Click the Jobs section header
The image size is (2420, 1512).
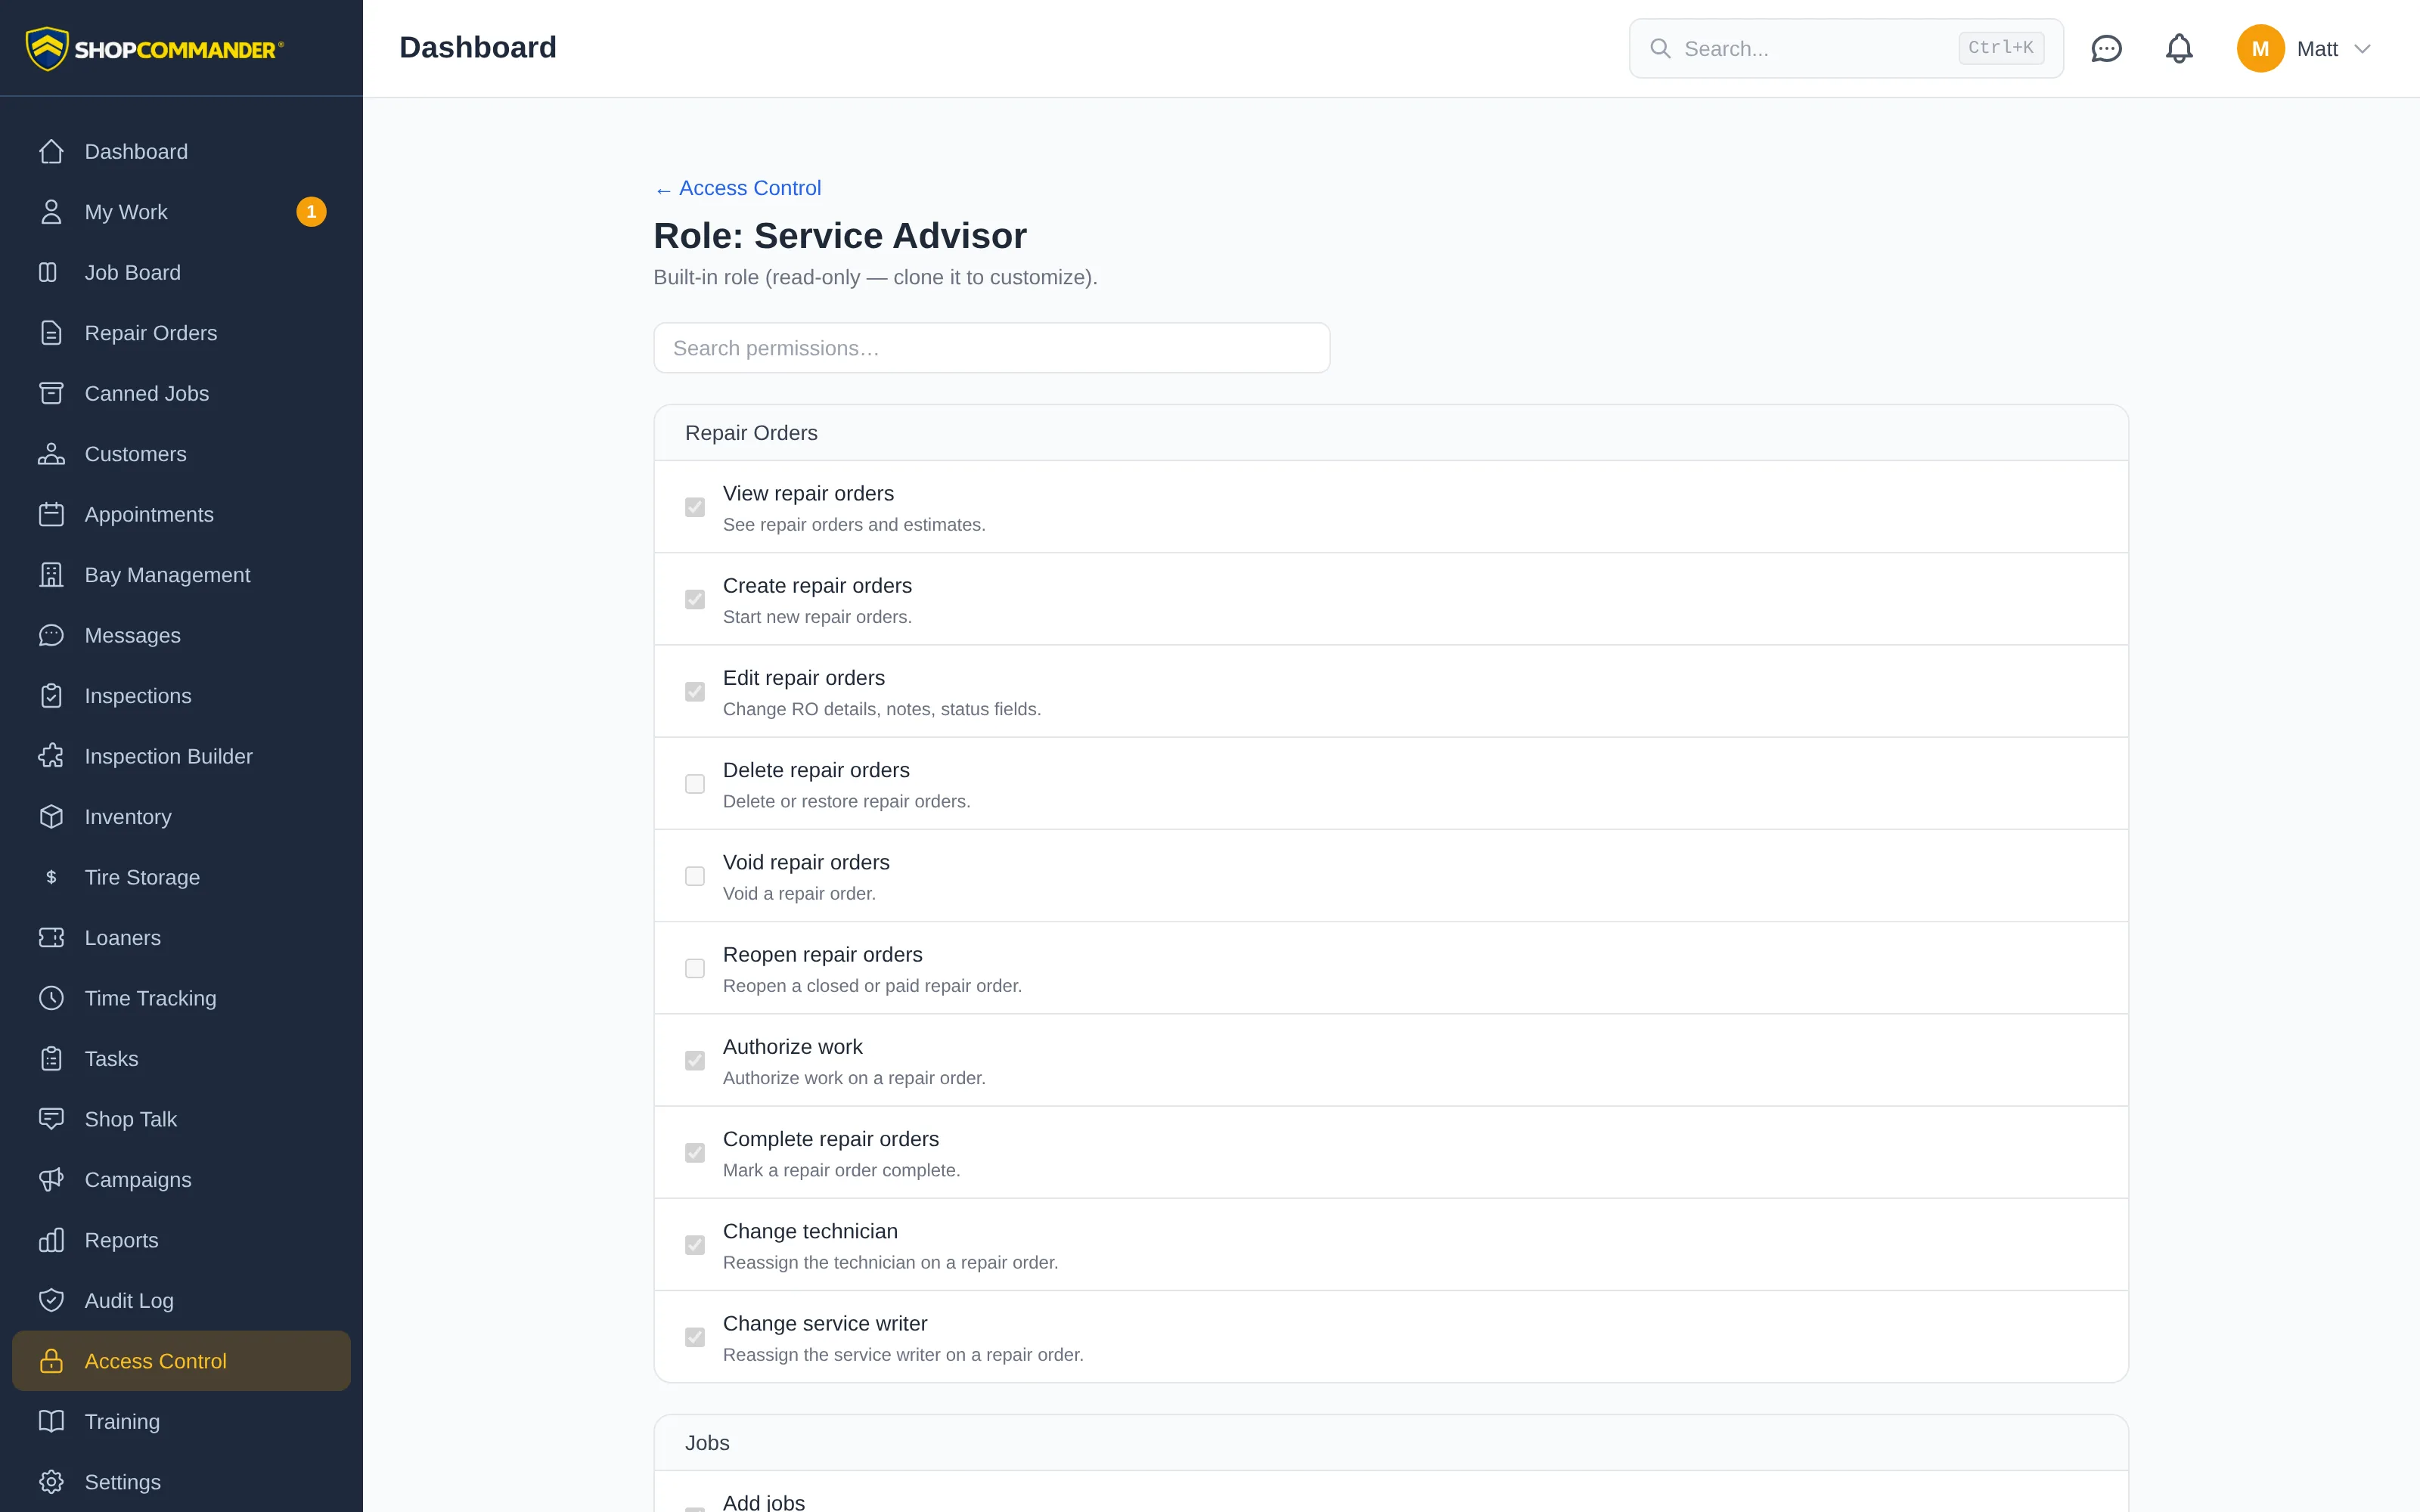point(1391,1443)
